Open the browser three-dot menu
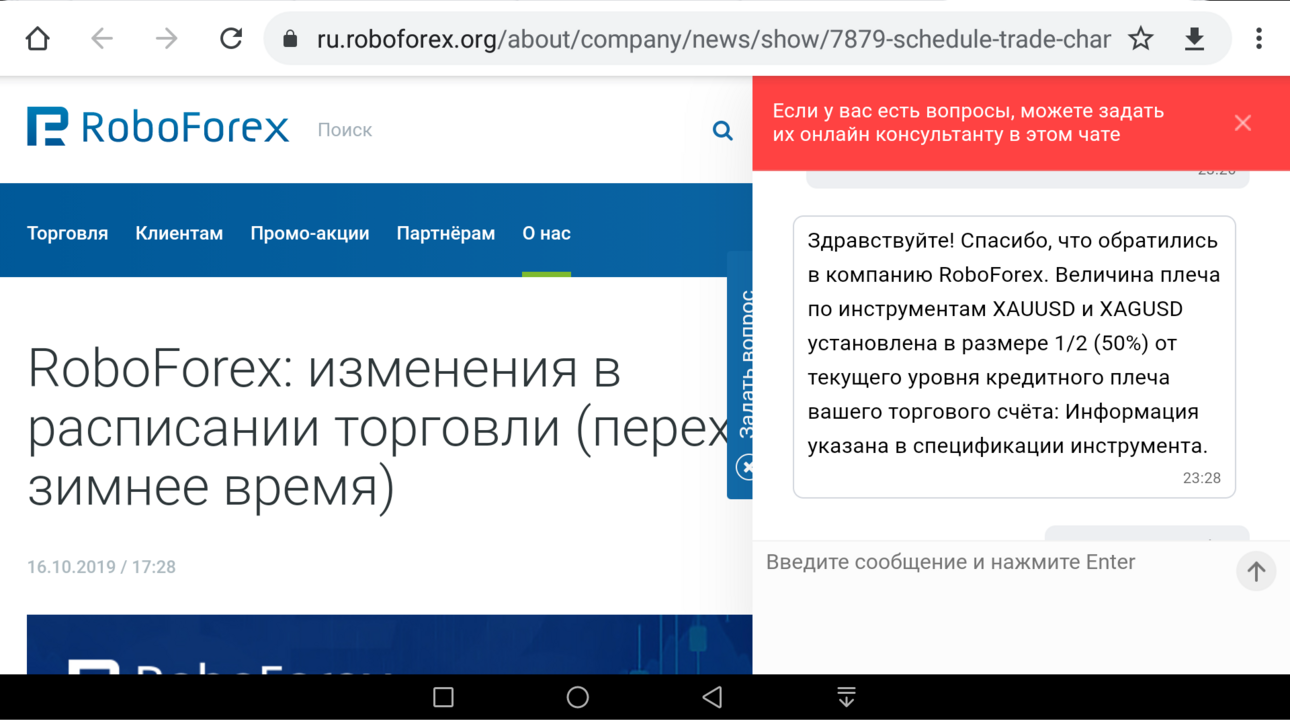 coord(1259,39)
